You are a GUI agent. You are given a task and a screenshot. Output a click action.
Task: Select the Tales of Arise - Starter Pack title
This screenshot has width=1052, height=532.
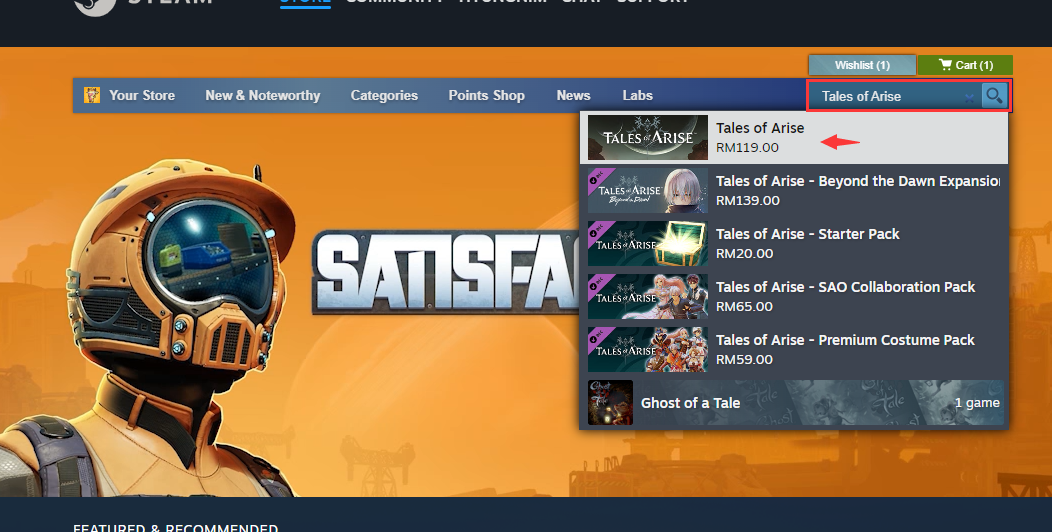(x=807, y=233)
